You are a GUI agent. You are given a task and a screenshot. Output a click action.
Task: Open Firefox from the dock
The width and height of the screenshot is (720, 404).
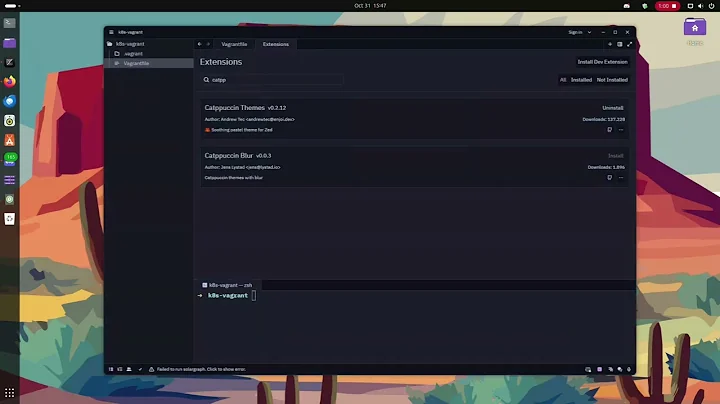(10, 82)
